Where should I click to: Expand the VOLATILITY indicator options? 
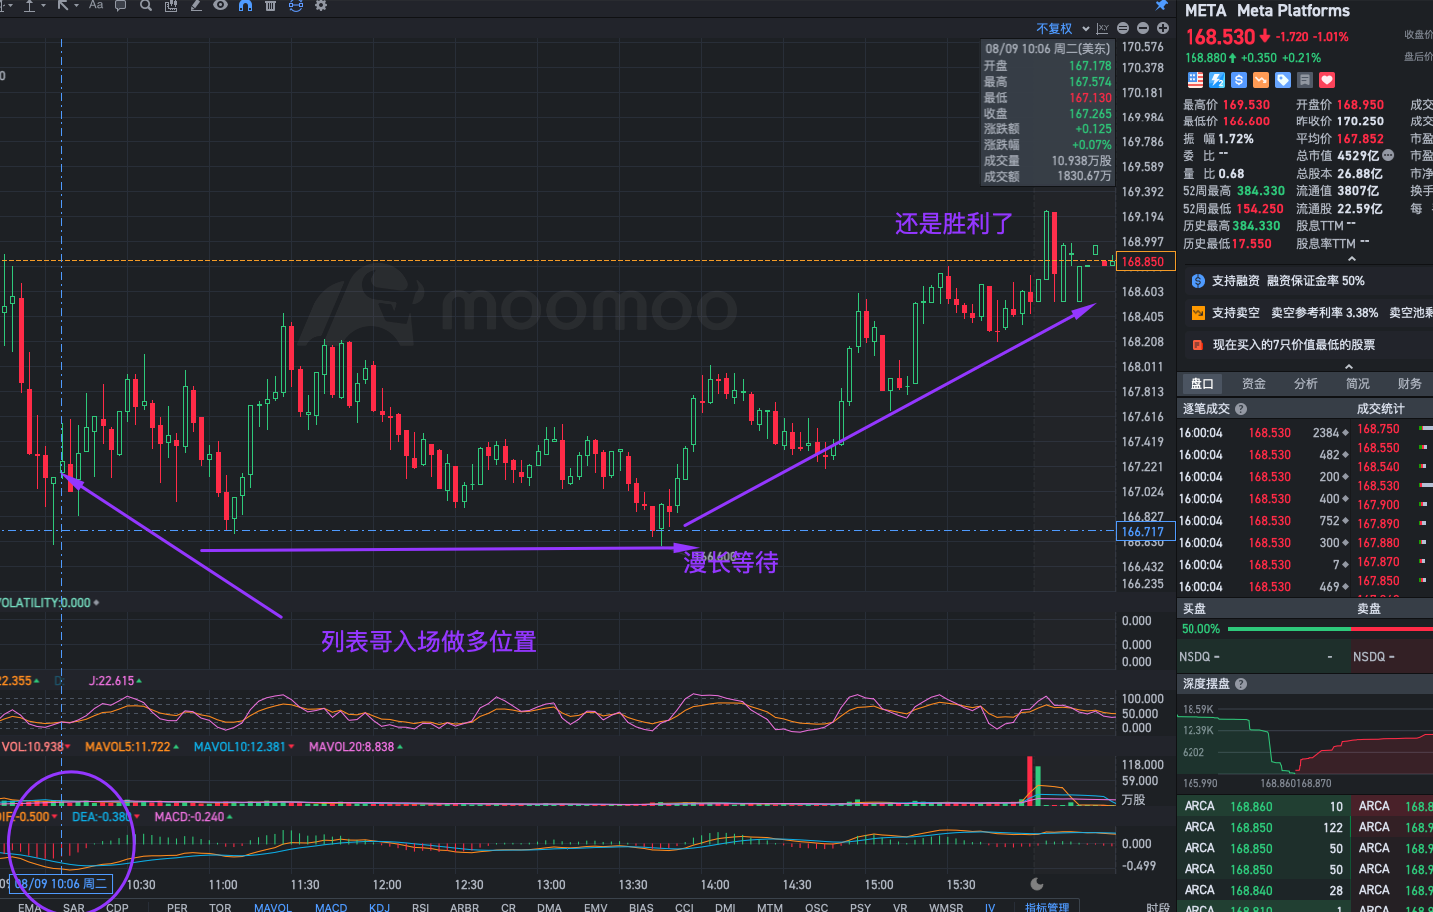96,603
